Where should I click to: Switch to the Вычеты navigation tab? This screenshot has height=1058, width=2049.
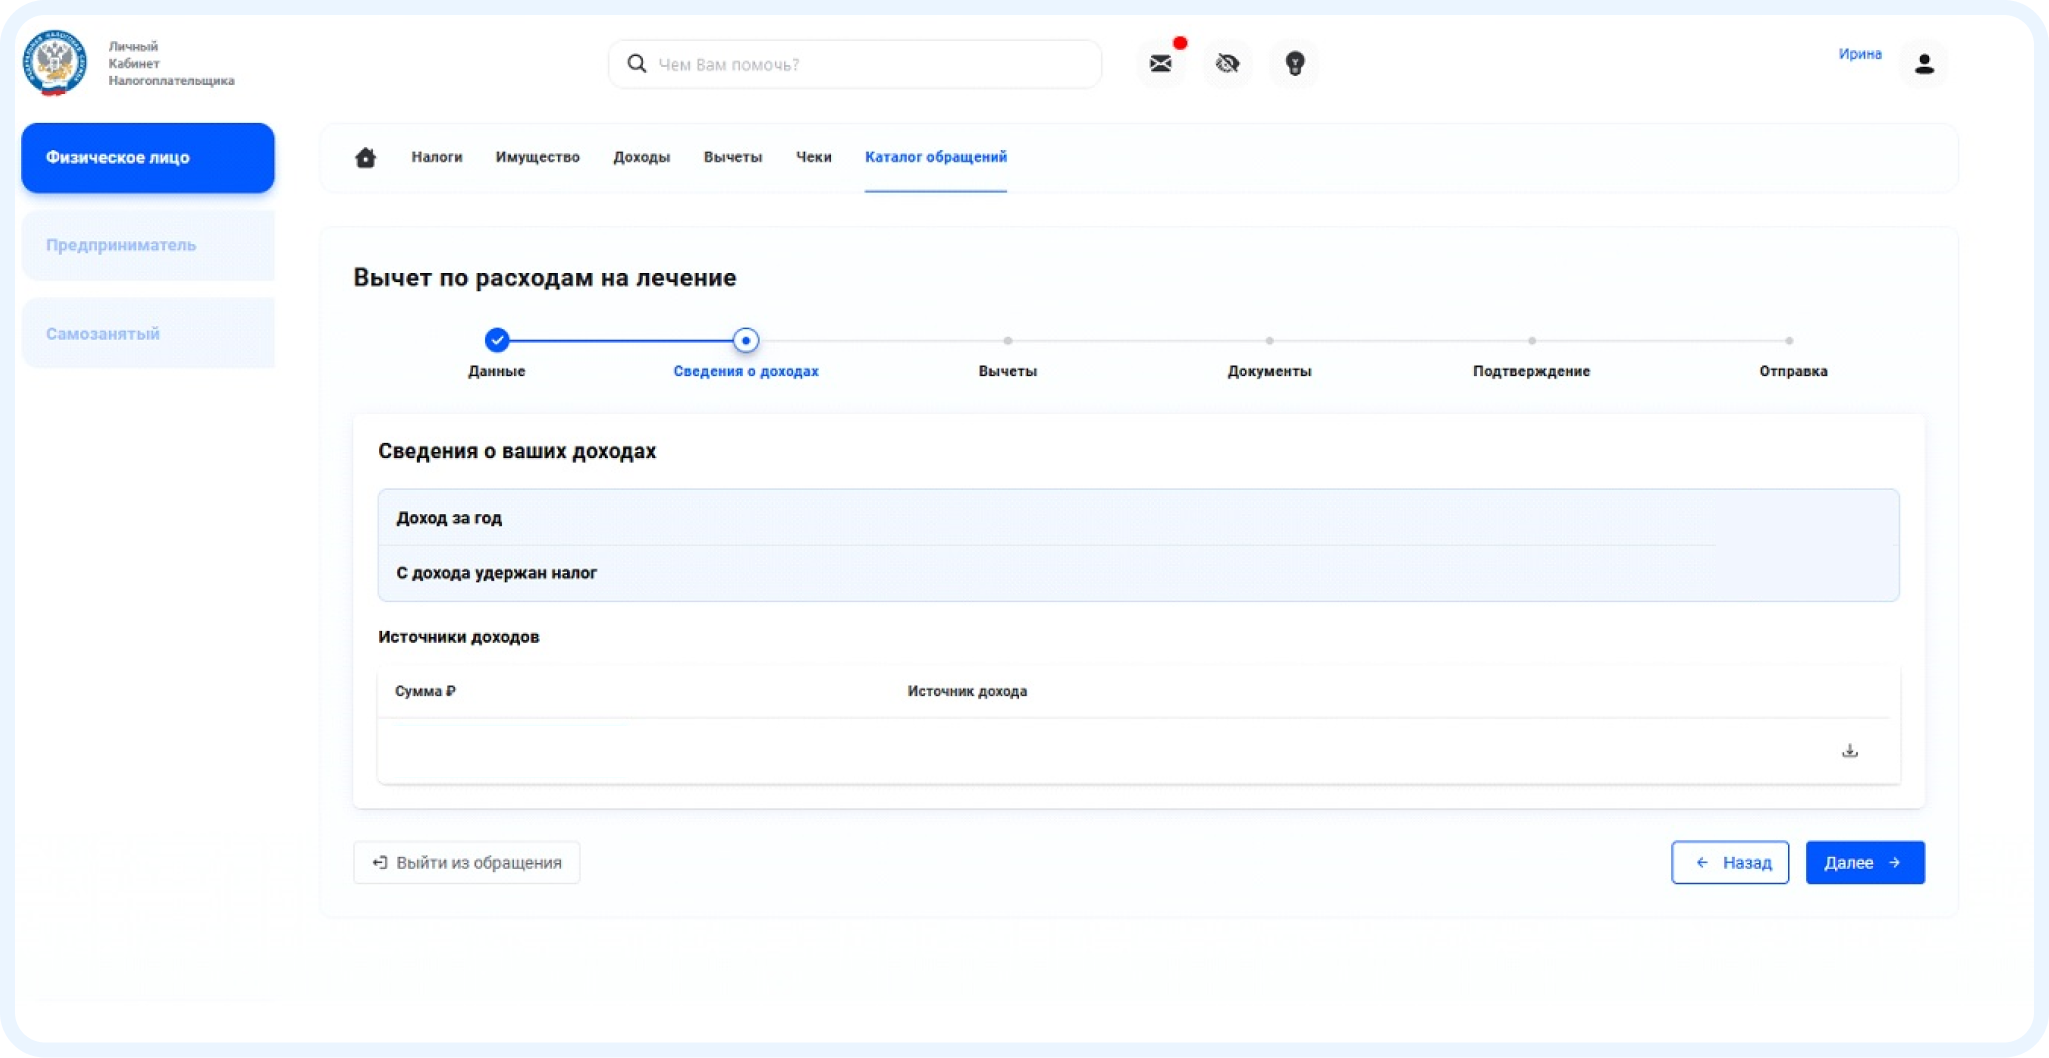[x=732, y=157]
